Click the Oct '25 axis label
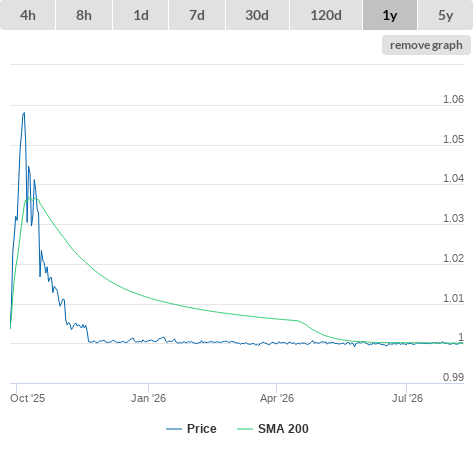This screenshot has height=455, width=474. 27,398
